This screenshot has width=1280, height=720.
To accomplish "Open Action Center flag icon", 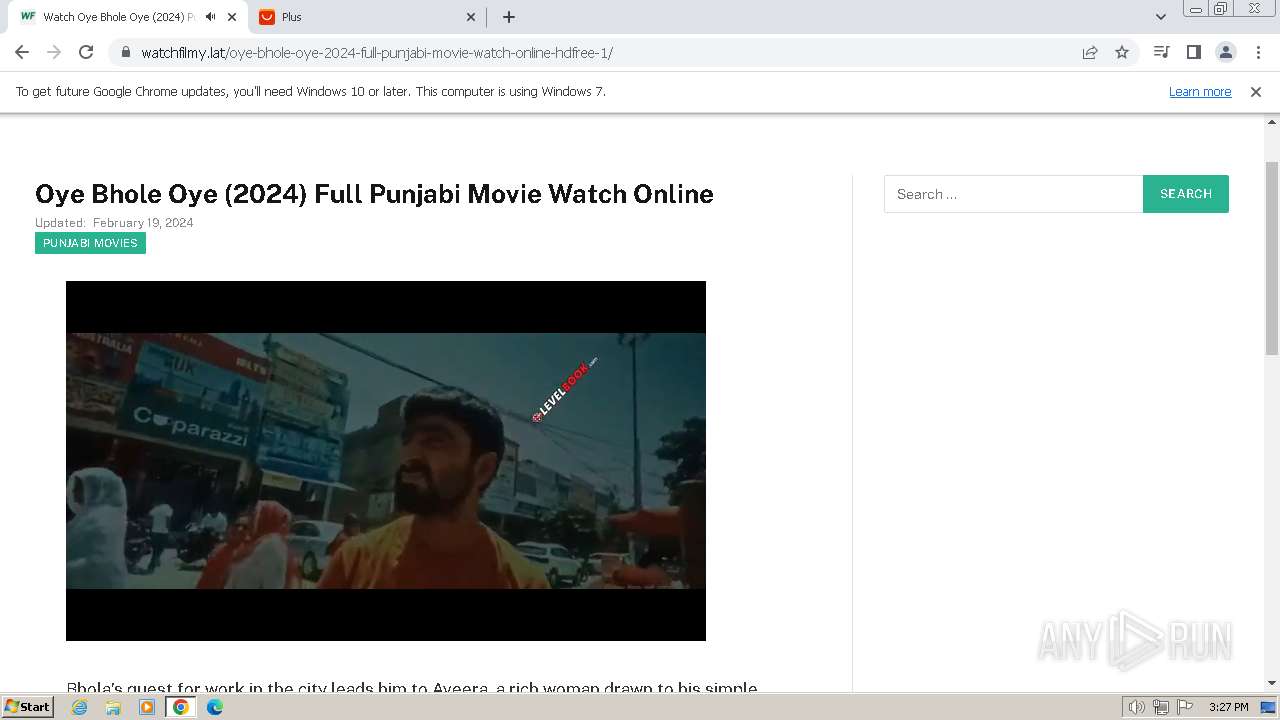I will (x=1184, y=707).
